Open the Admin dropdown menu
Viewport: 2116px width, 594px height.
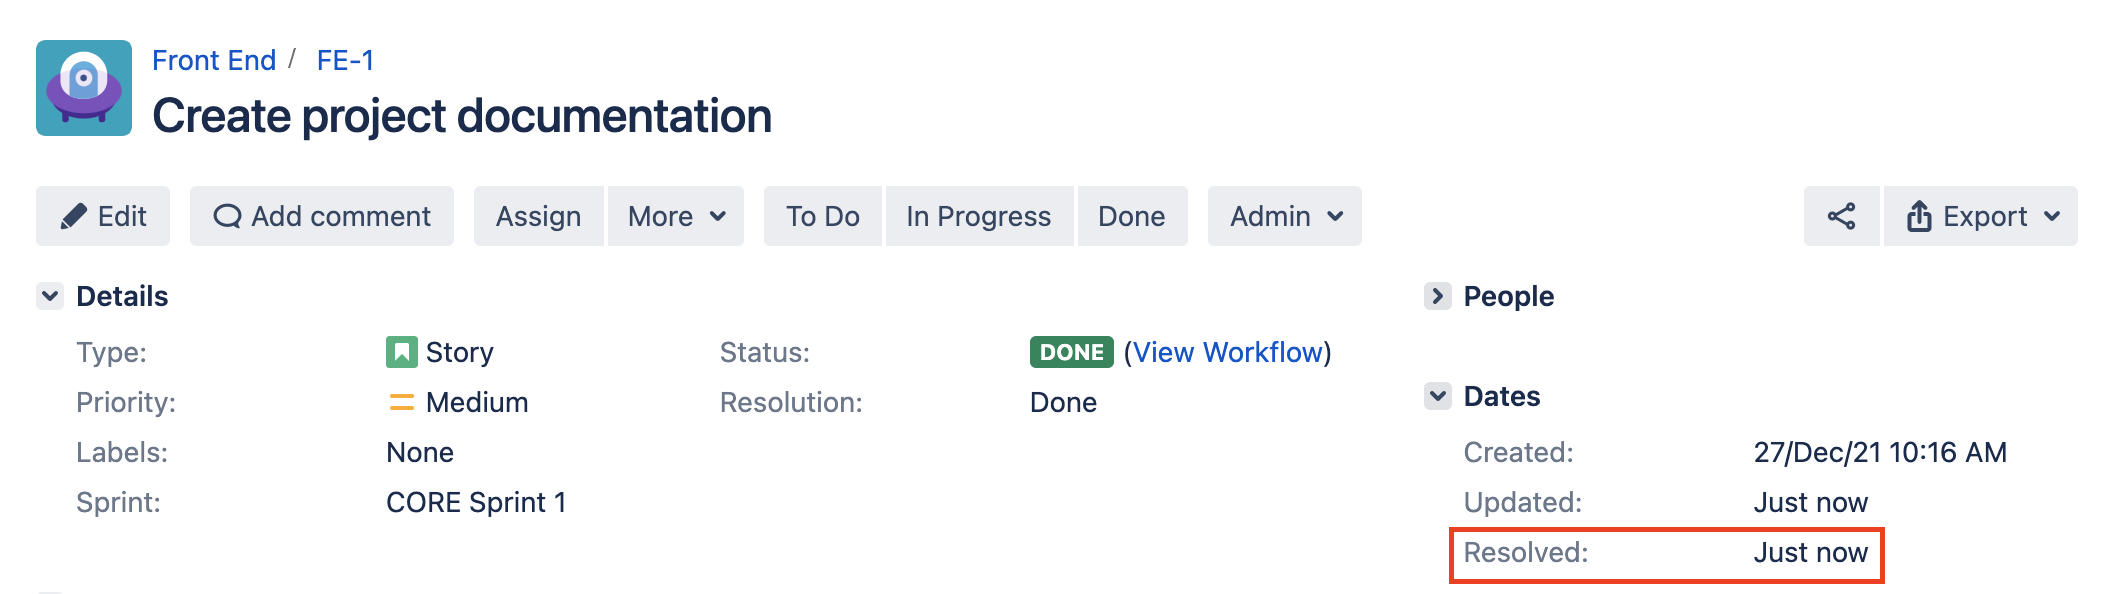1285,216
